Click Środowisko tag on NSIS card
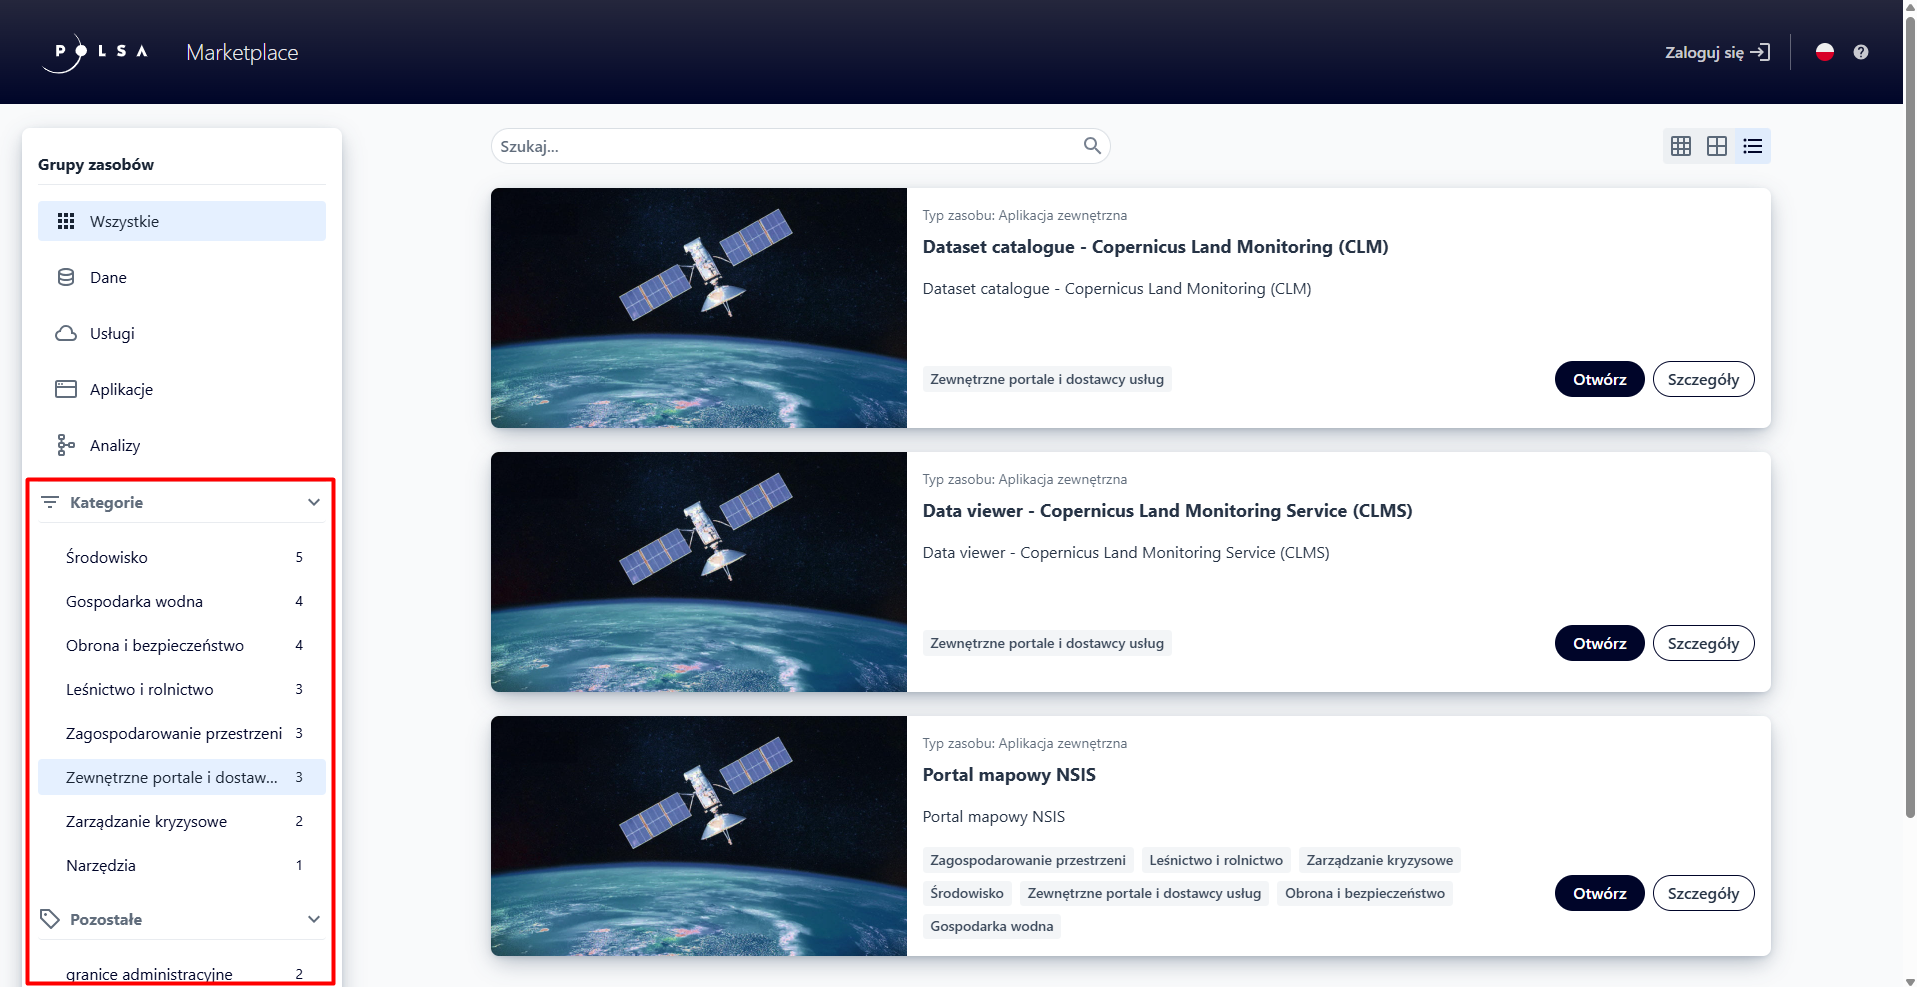Image resolution: width=1917 pixels, height=987 pixels. click(x=967, y=893)
